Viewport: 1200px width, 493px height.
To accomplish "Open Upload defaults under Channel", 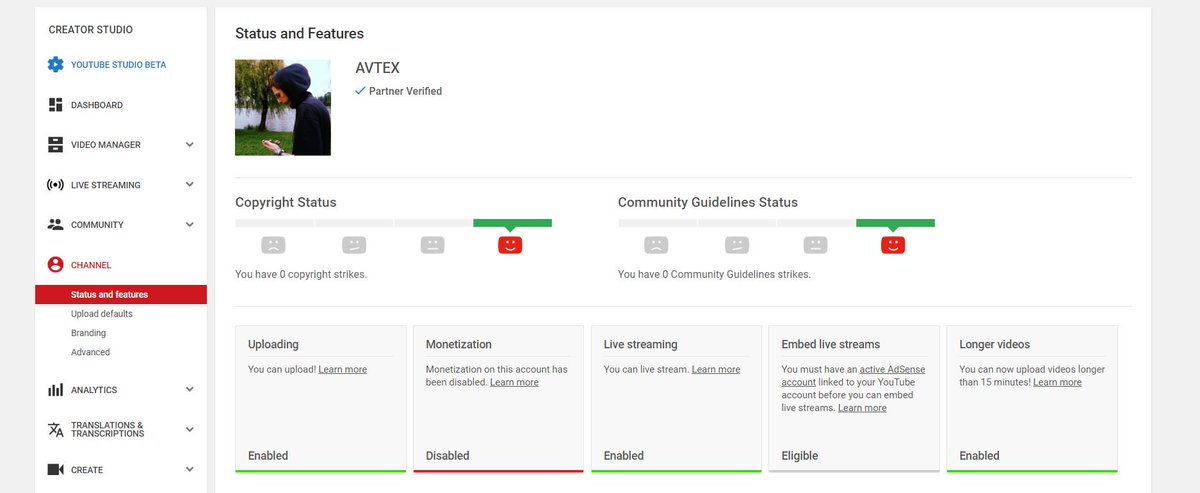I will tap(102, 314).
